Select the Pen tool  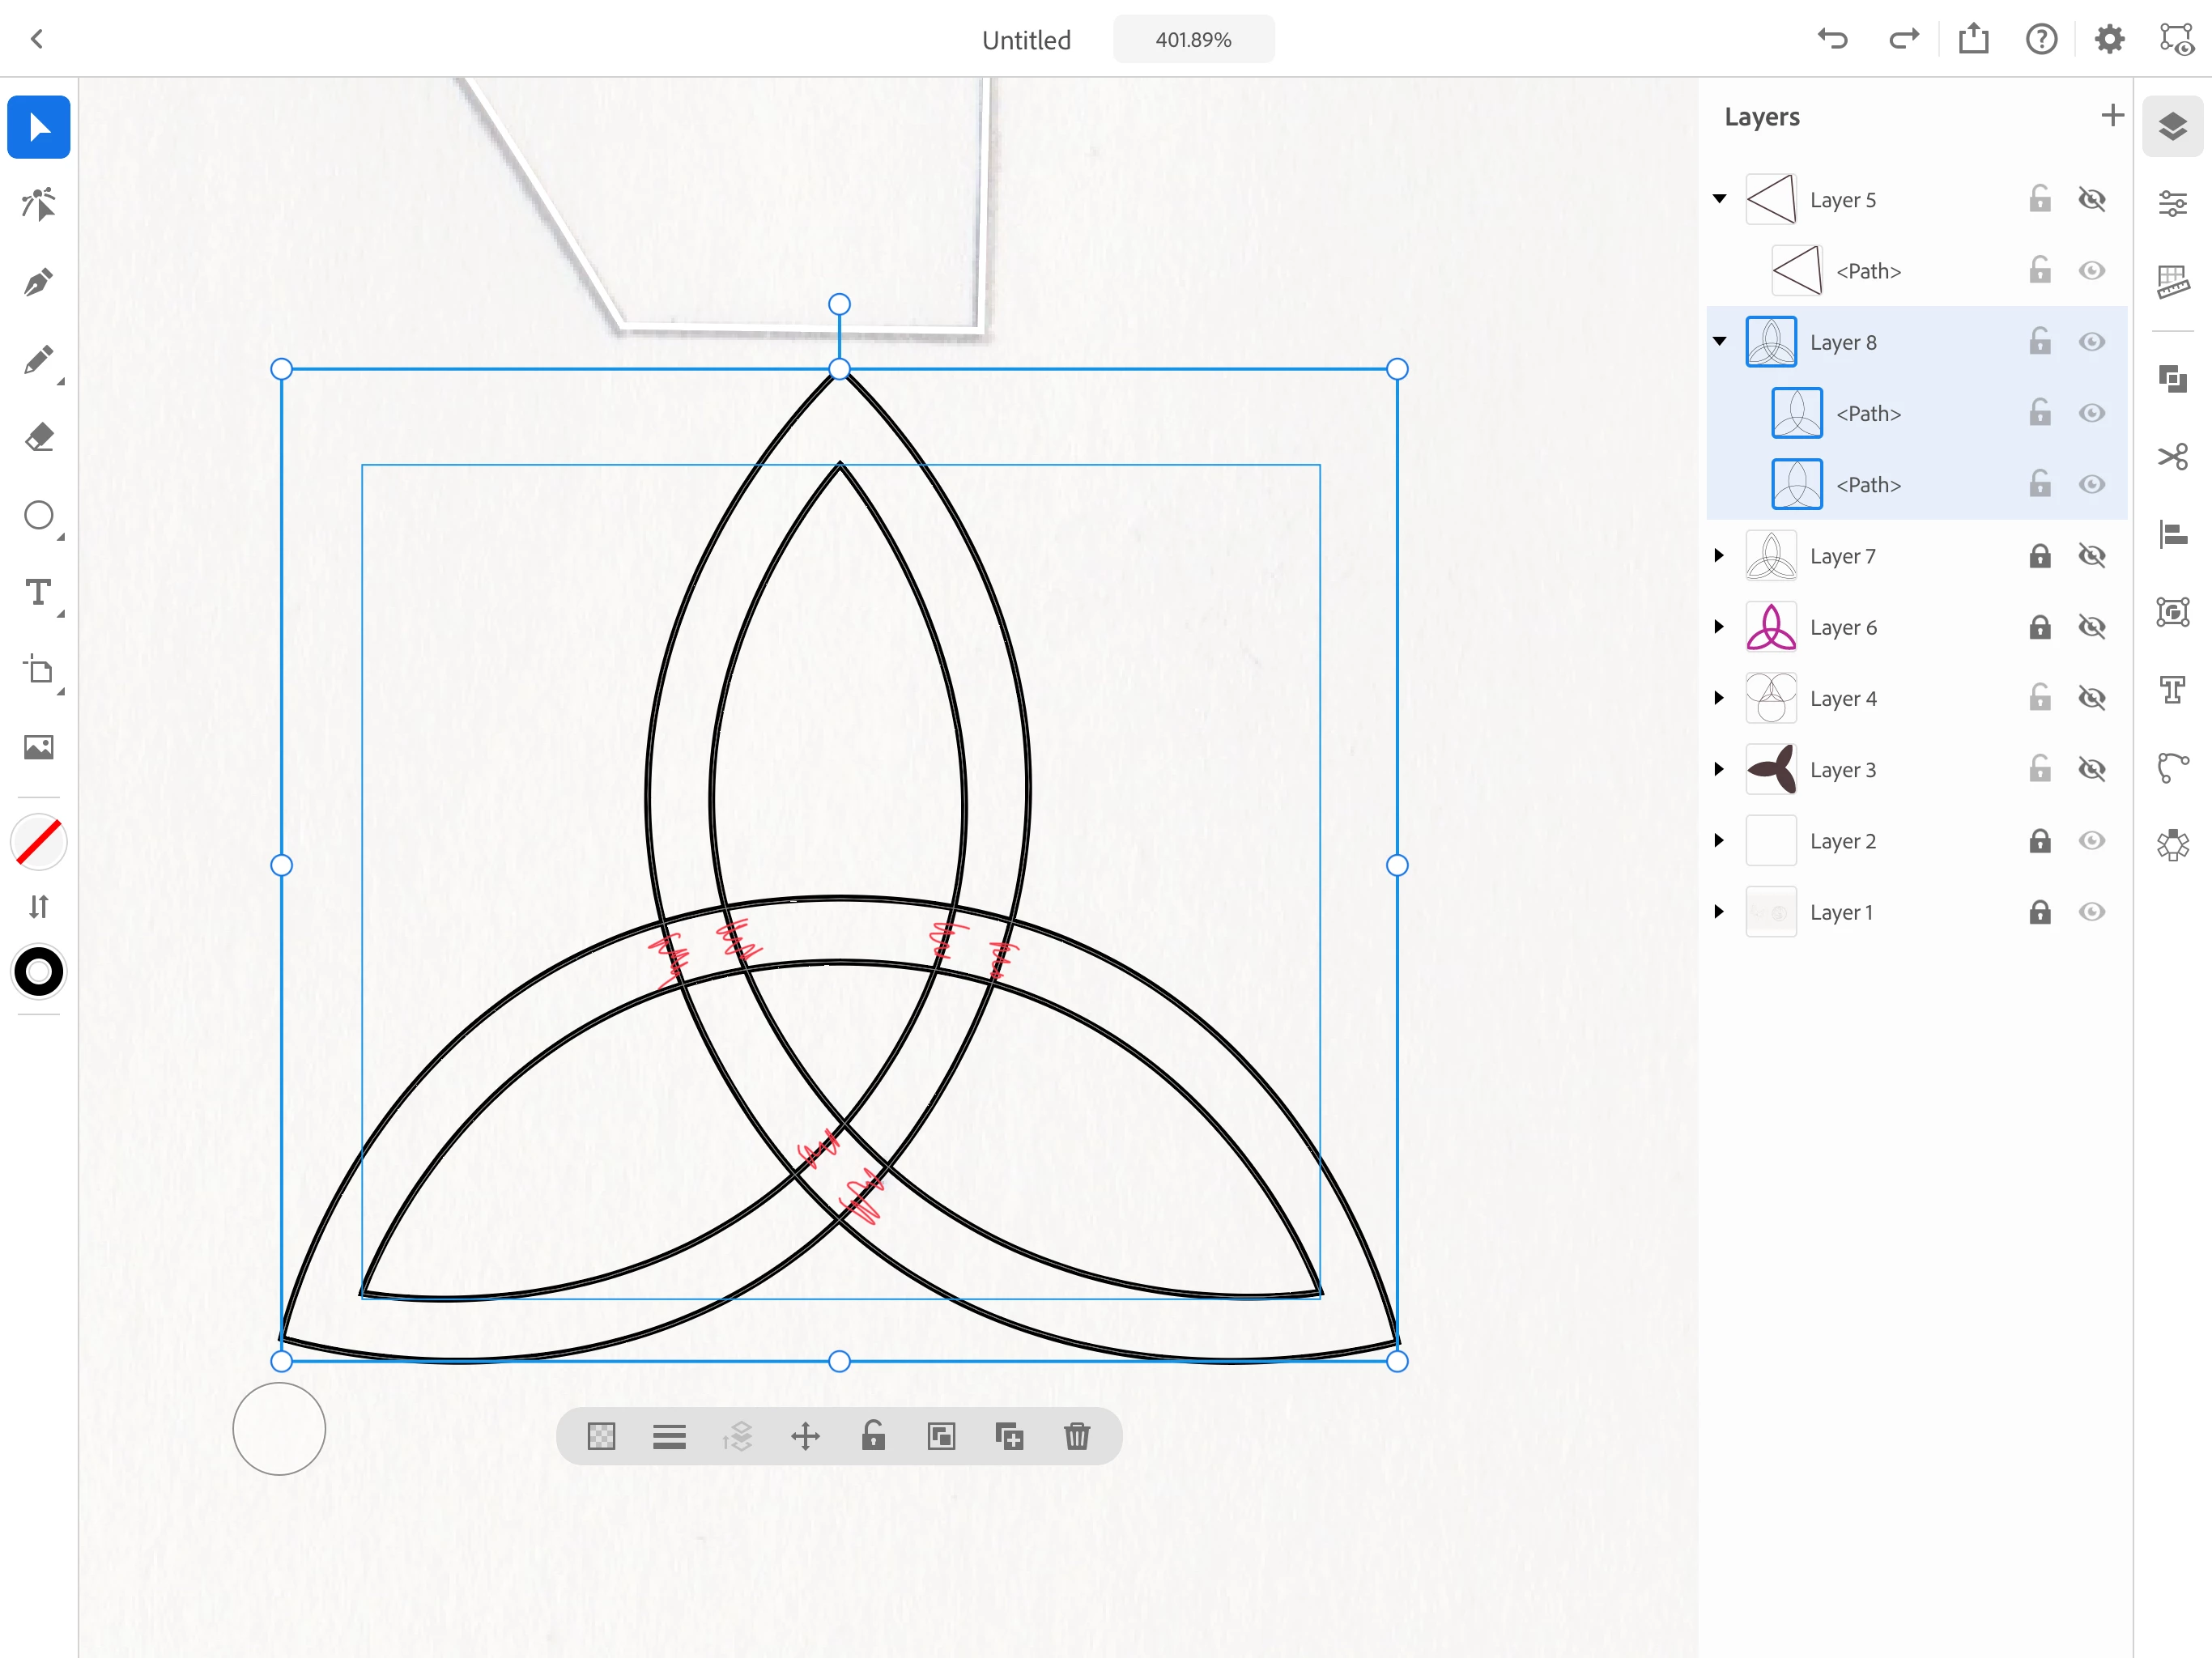(x=38, y=282)
